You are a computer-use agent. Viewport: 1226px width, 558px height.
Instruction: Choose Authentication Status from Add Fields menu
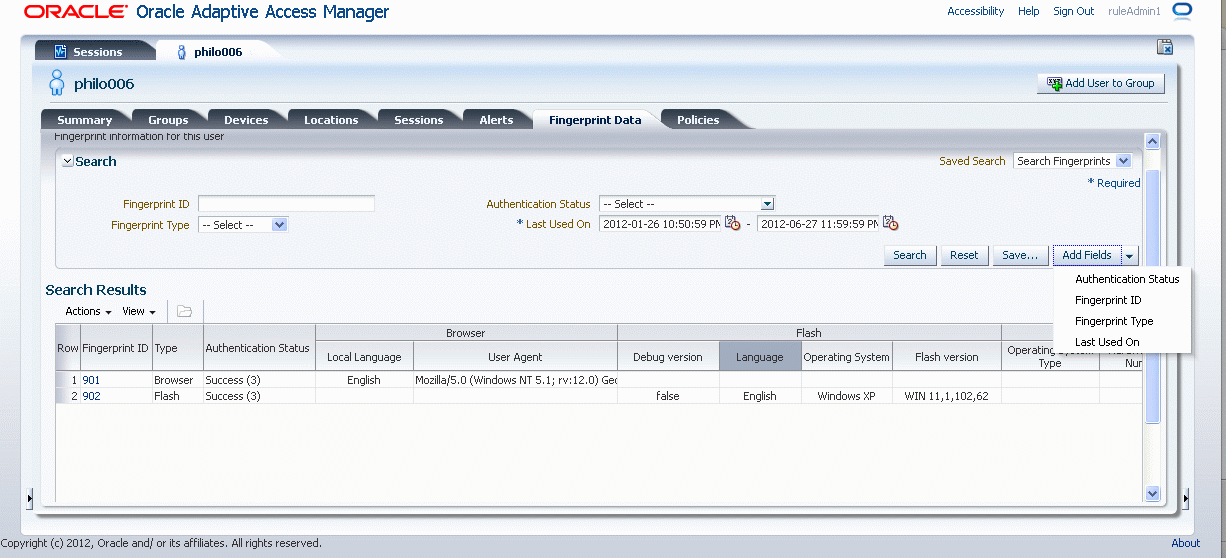pos(1127,279)
